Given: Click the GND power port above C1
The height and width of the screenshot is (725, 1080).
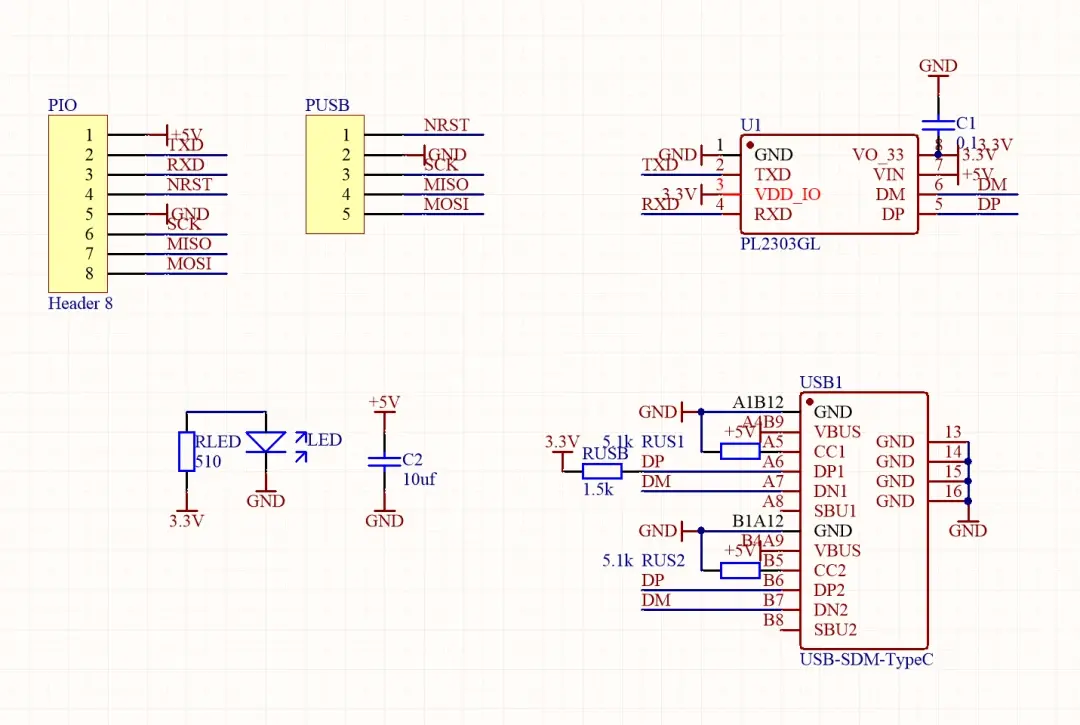Looking at the screenshot, I should click(x=938, y=66).
